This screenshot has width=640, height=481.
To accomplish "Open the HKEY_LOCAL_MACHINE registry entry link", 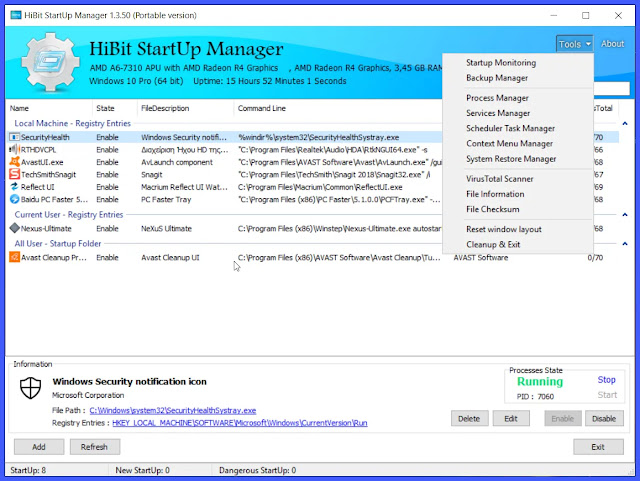I will coord(240,423).
